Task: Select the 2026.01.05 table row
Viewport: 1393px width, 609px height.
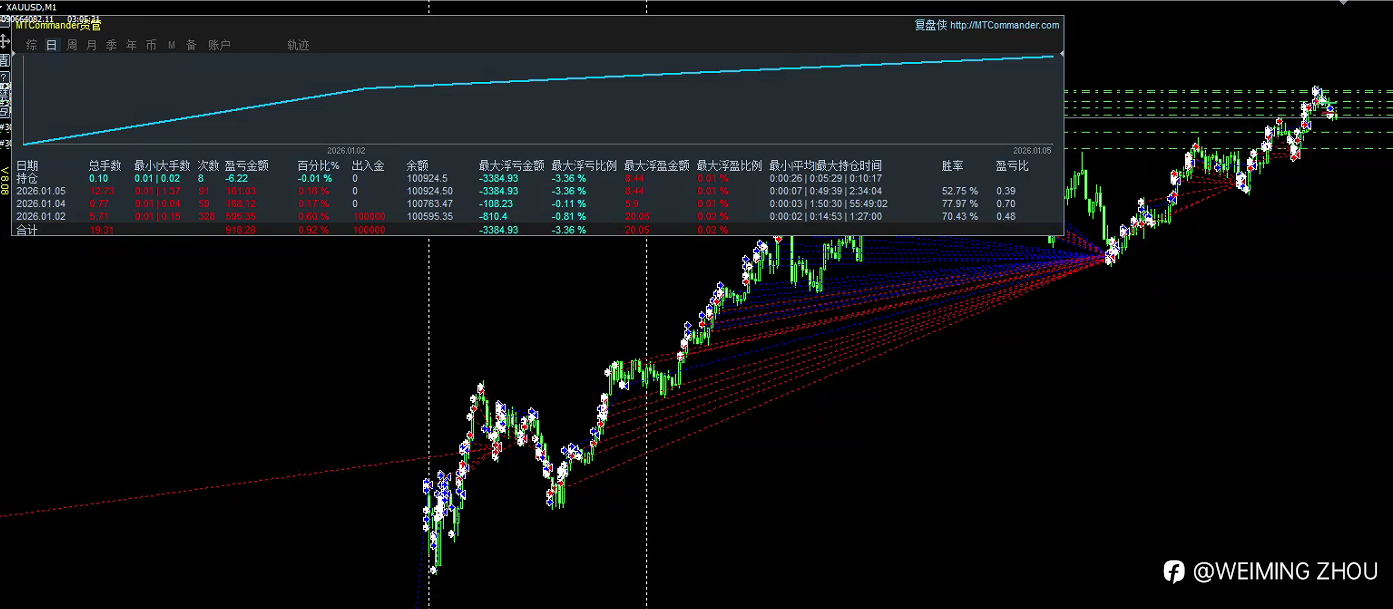Action: click(540, 191)
